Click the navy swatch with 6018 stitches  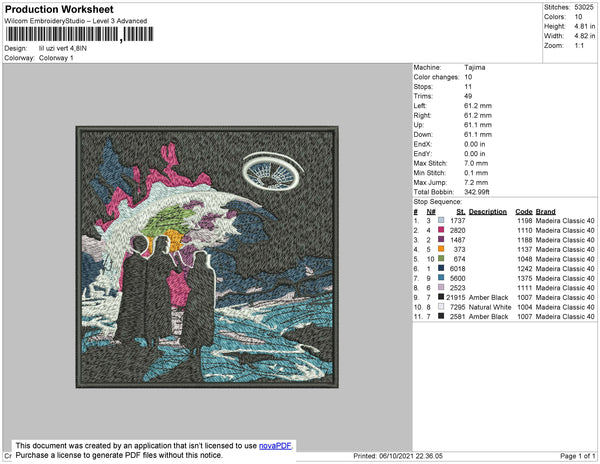point(441,268)
